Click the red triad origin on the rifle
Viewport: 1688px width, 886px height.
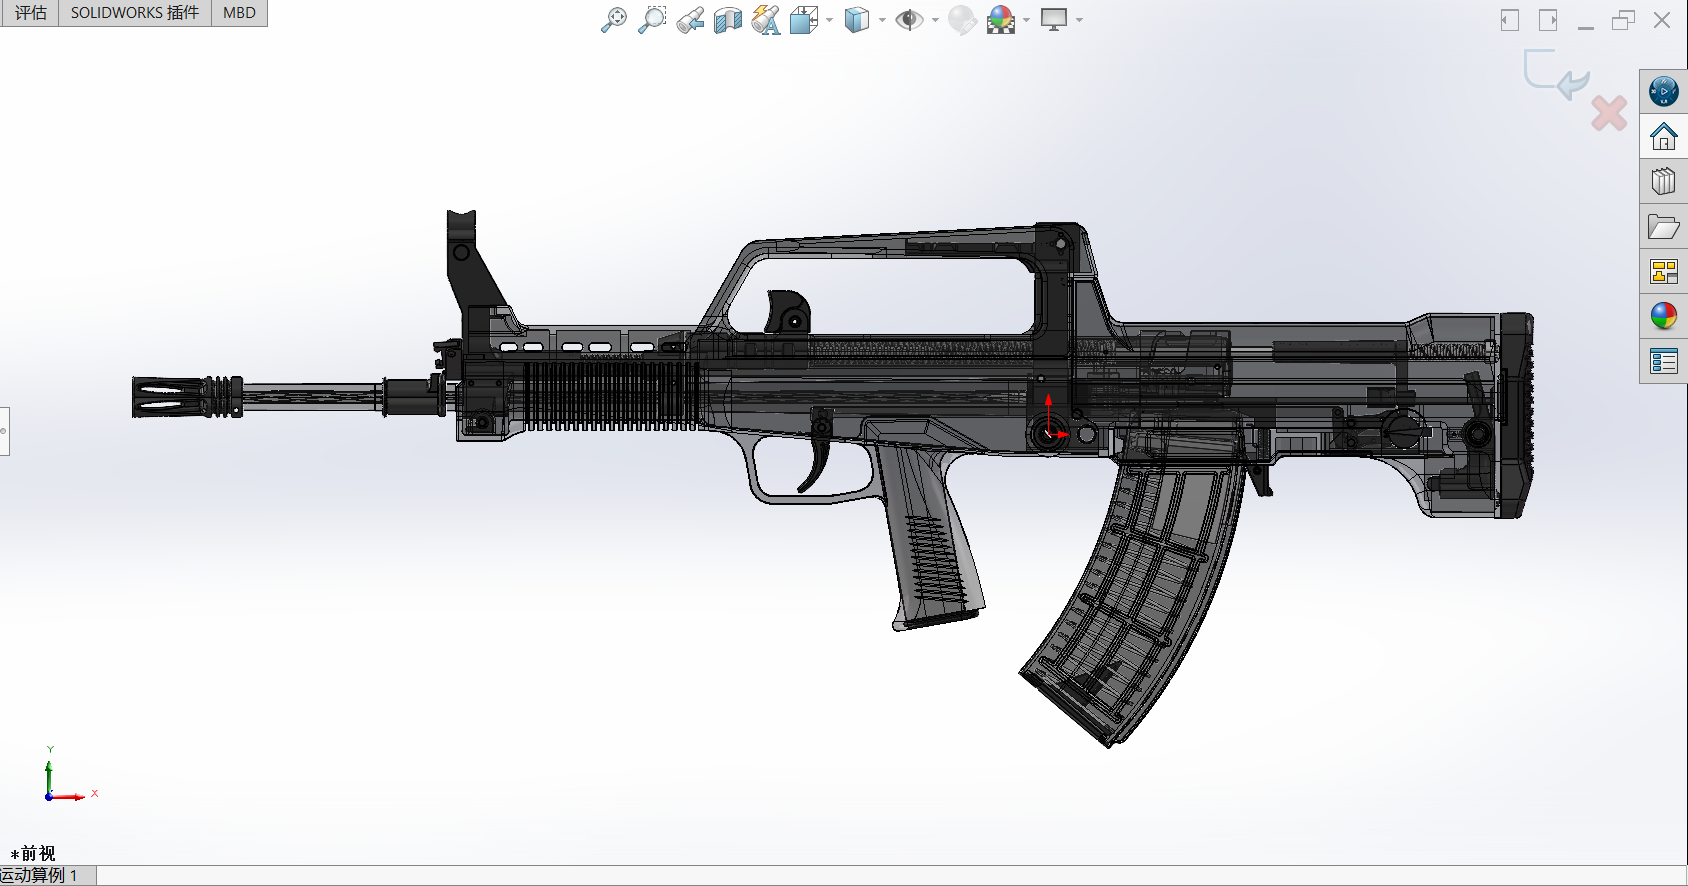tap(1049, 433)
